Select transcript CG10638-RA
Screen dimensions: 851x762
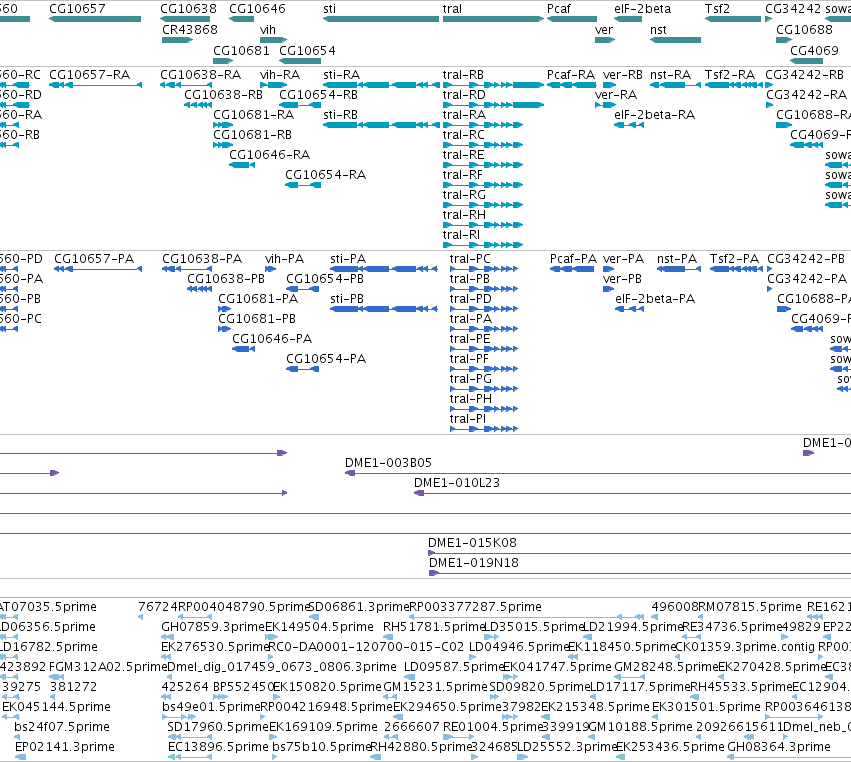pos(185,85)
